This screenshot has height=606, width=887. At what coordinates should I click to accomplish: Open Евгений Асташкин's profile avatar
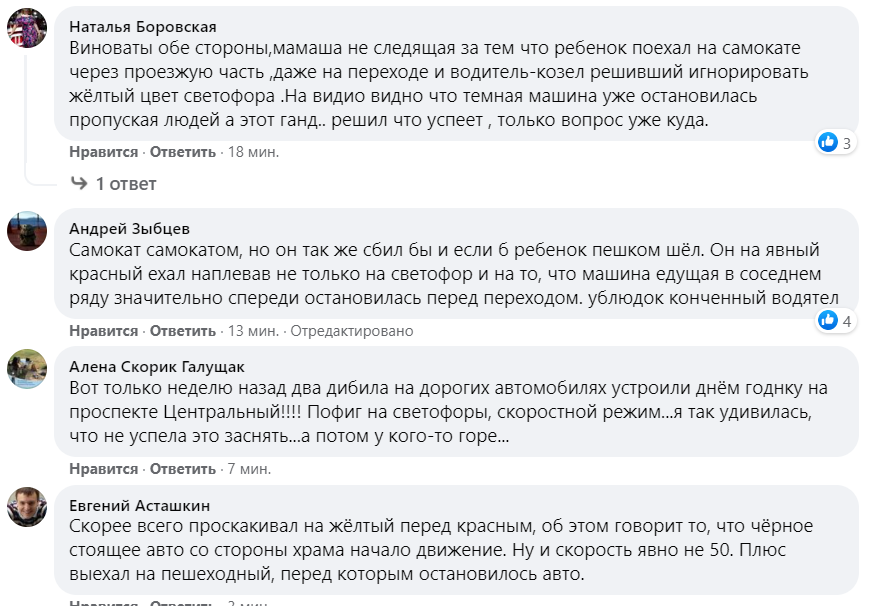27,507
